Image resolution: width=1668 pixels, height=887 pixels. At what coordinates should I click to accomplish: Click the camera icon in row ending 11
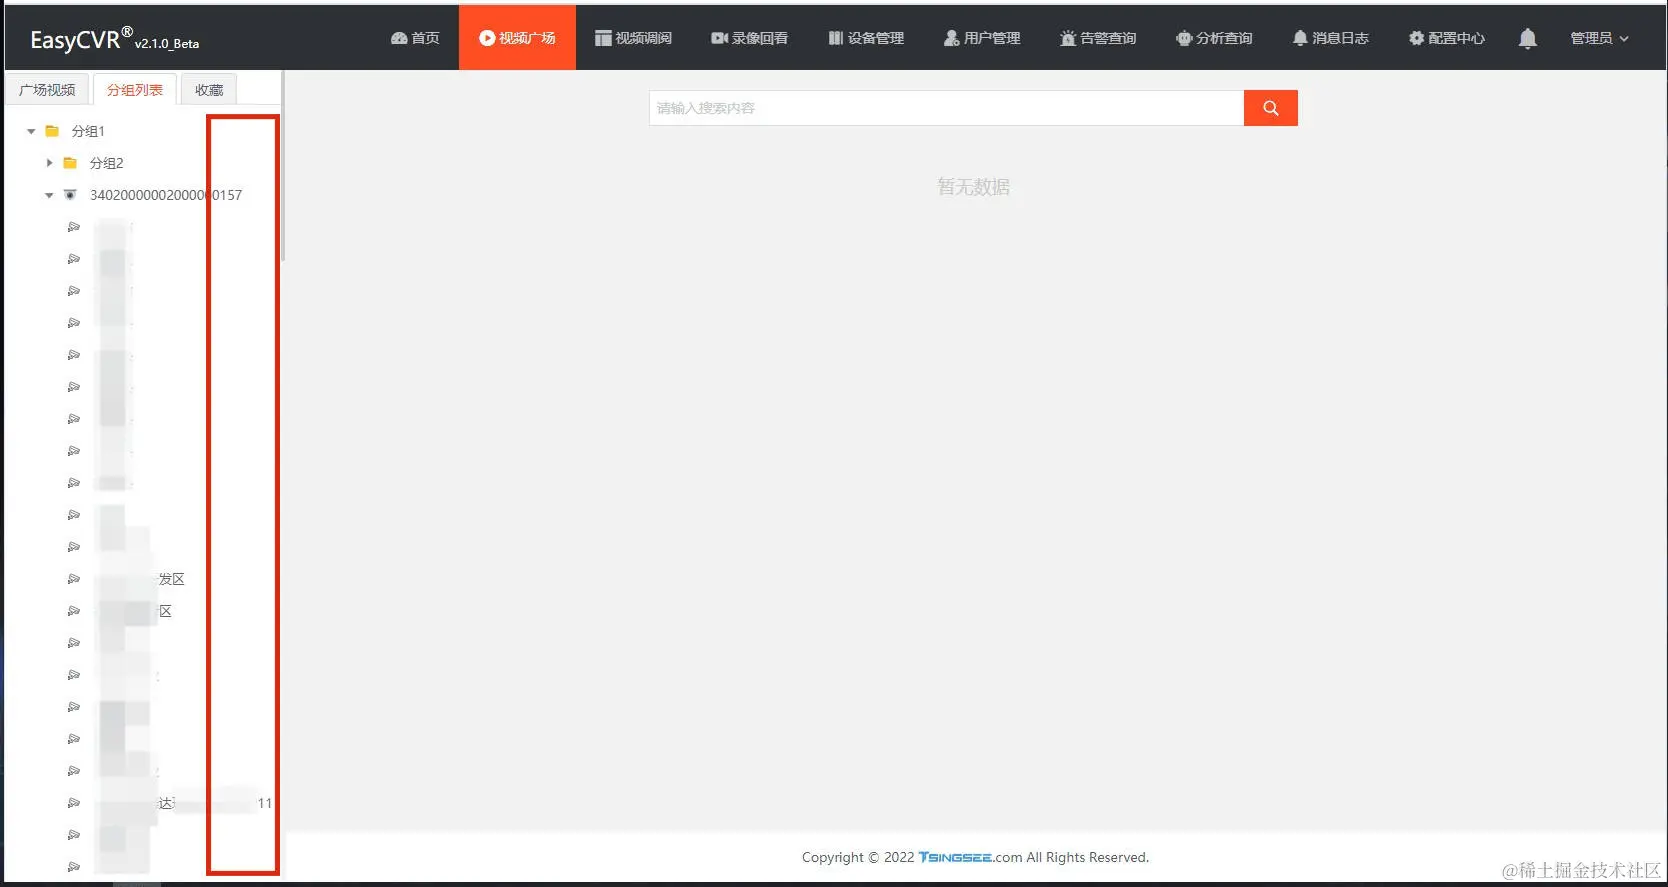tap(74, 803)
